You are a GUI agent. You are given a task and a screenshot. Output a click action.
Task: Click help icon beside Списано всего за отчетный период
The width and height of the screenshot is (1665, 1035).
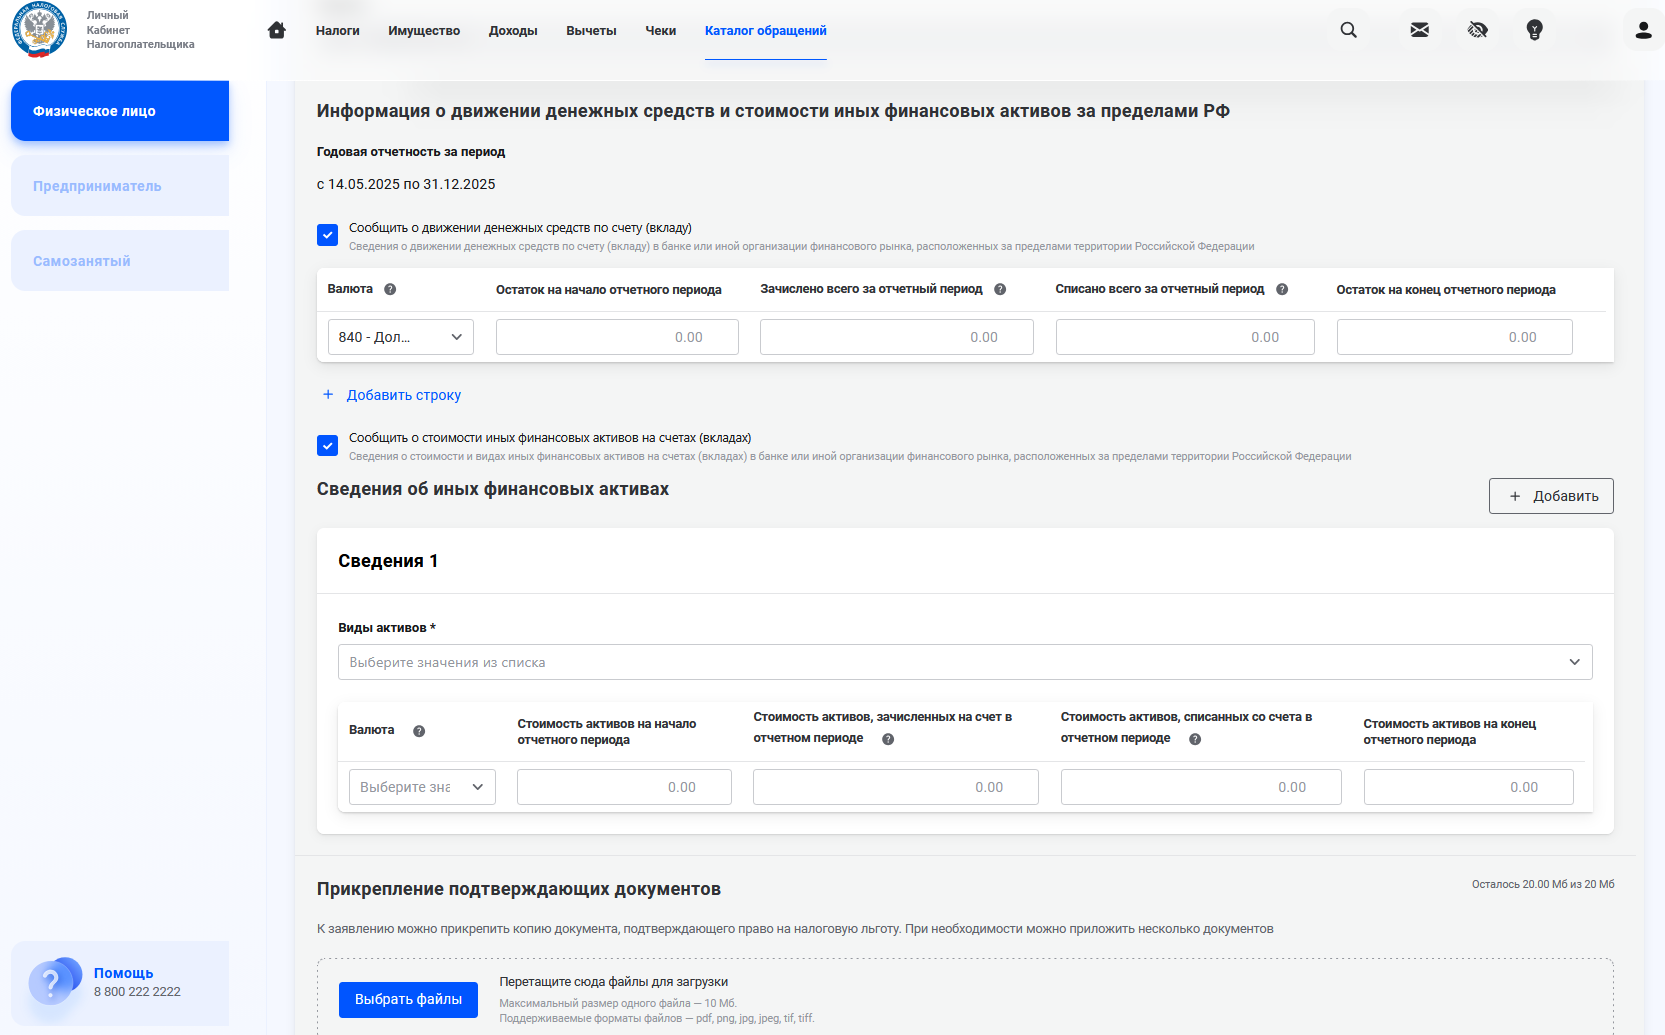coord(1282,289)
